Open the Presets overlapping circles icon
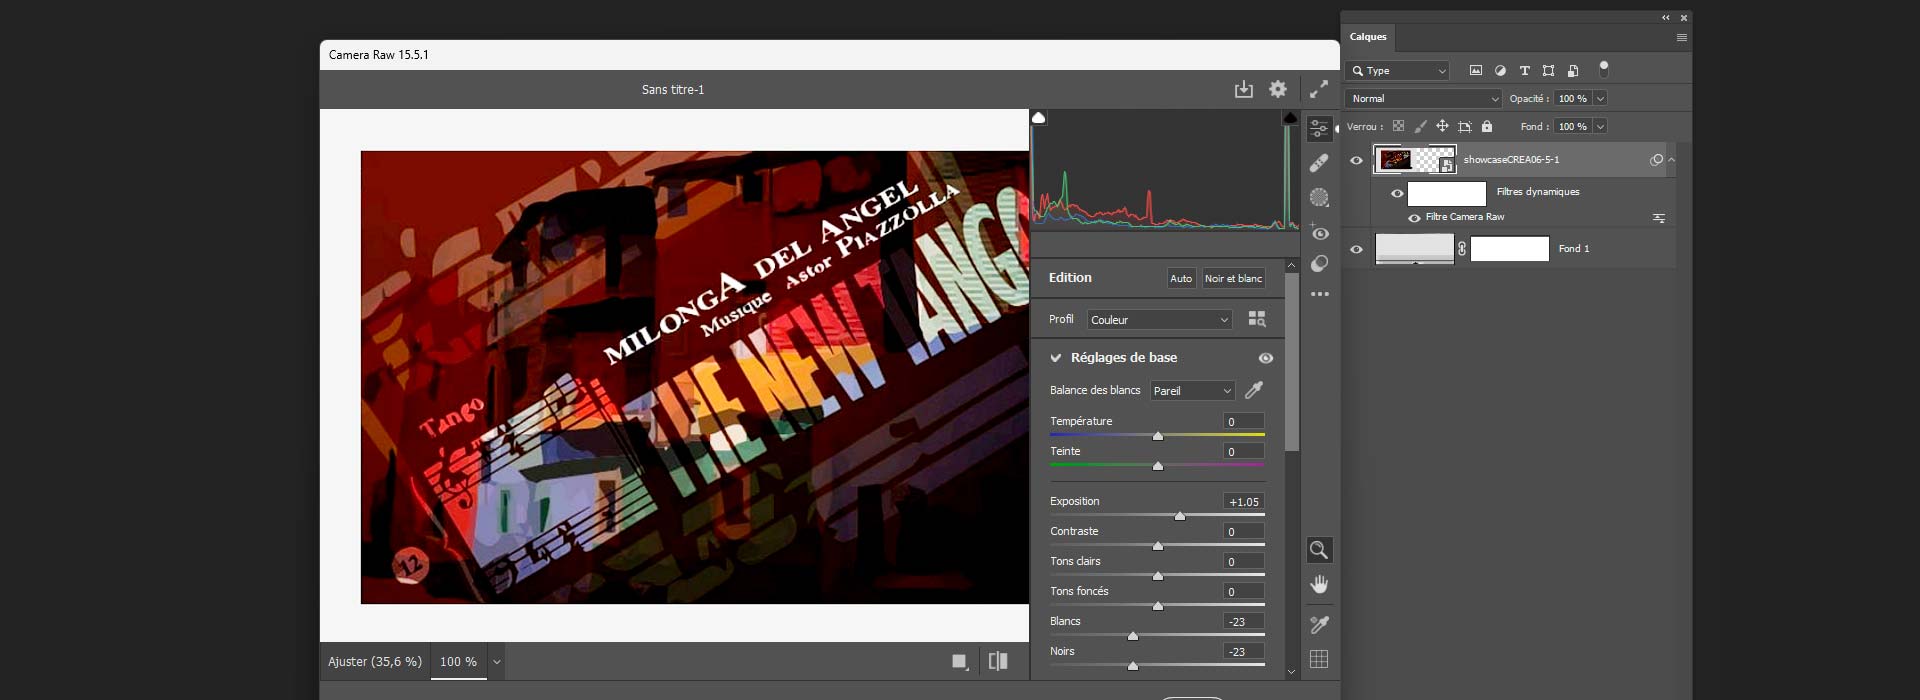 pyautogui.click(x=1319, y=264)
